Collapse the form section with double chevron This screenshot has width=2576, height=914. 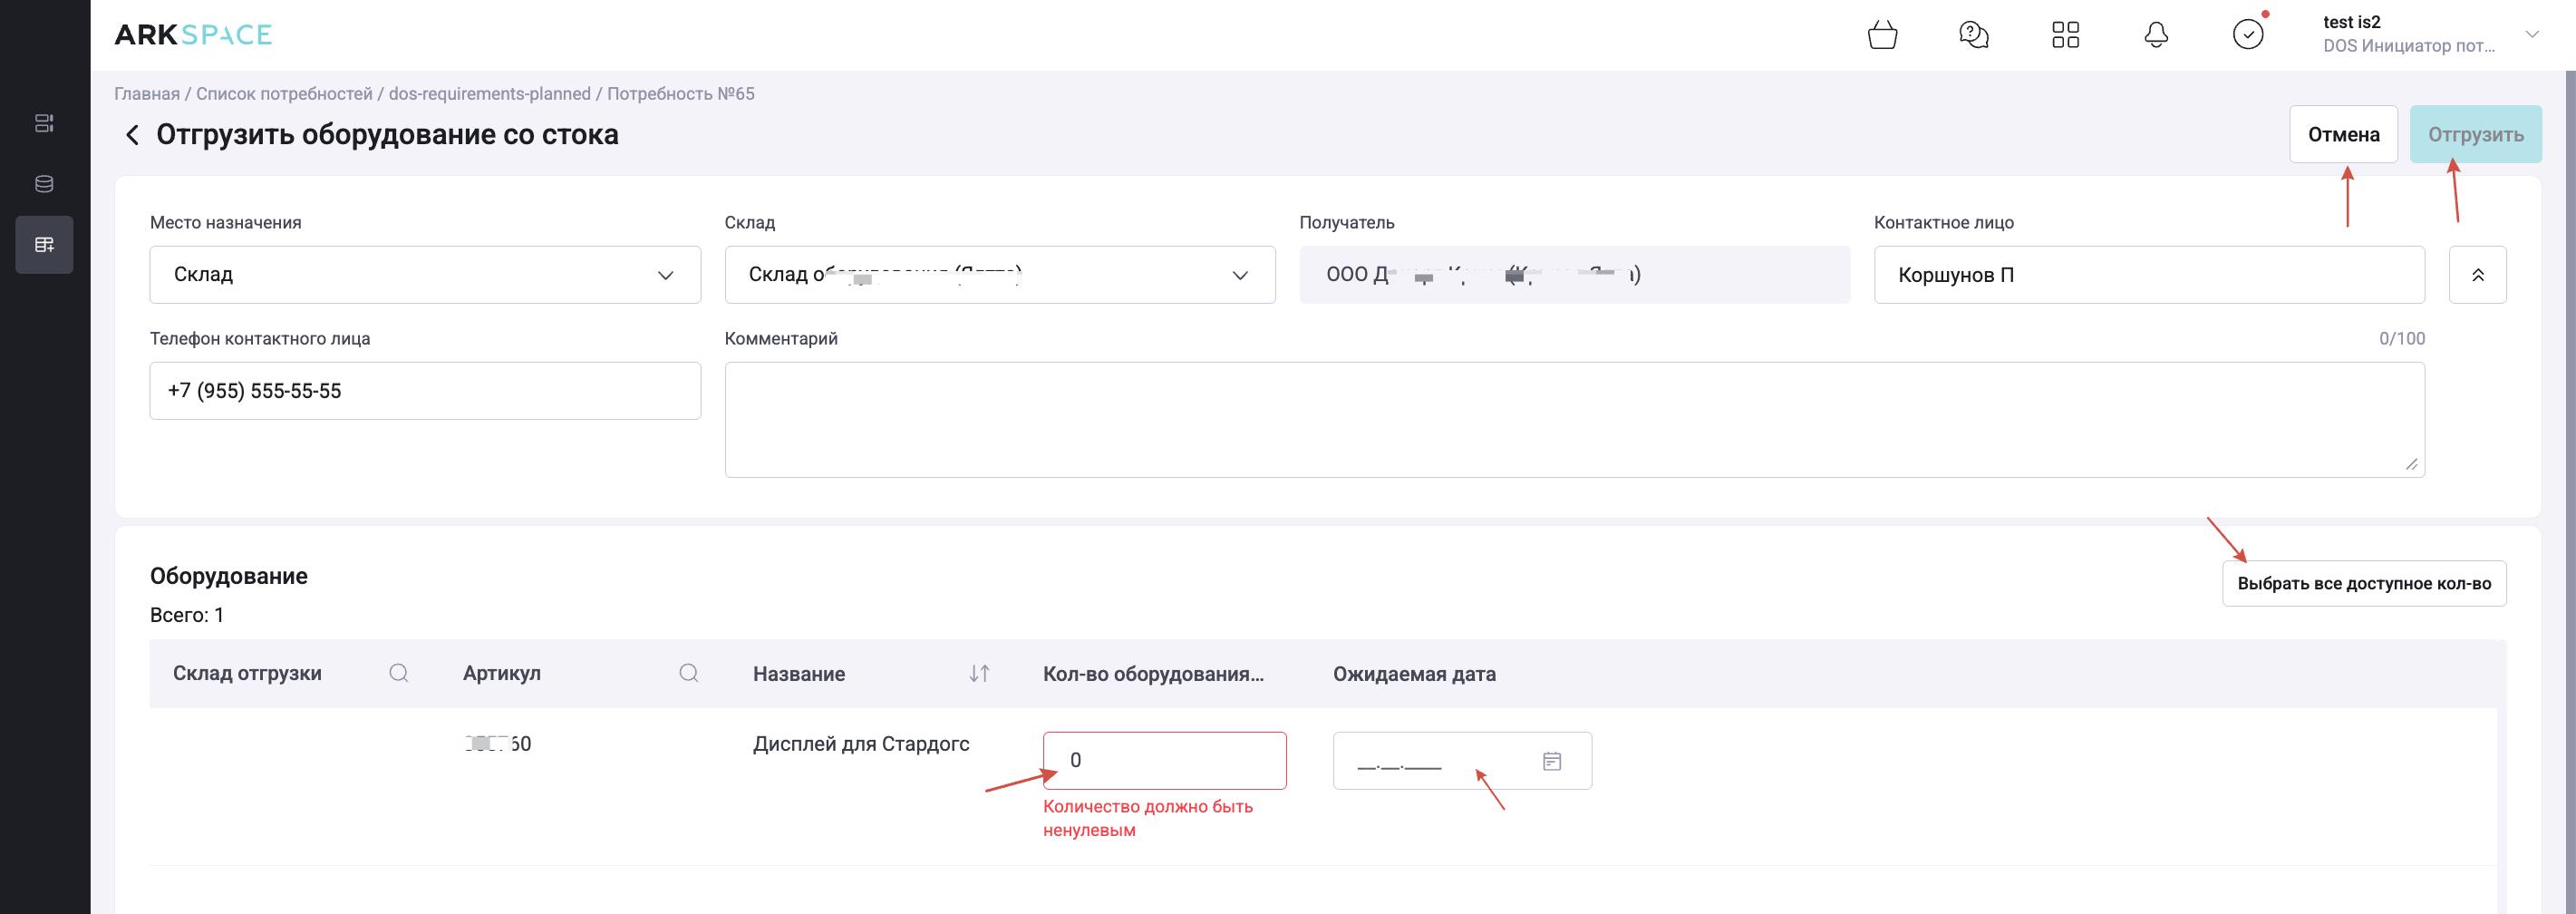pos(2477,275)
